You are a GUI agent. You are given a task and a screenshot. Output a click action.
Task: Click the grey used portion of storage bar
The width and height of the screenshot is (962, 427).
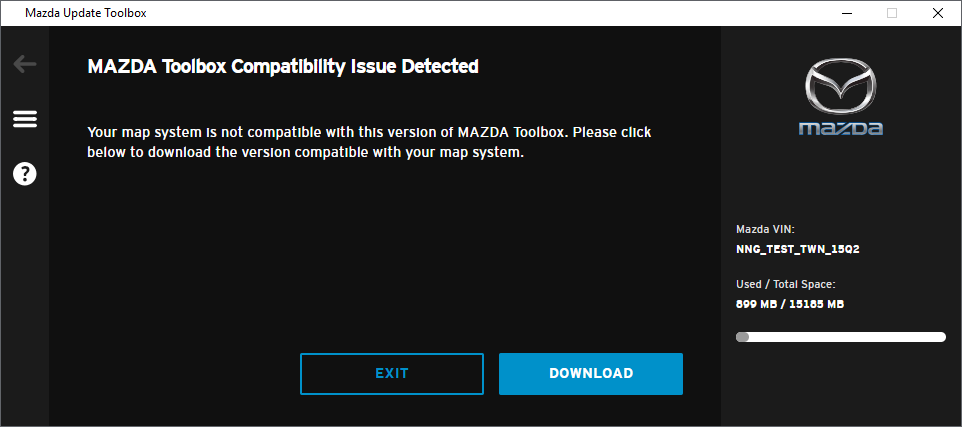click(x=742, y=337)
